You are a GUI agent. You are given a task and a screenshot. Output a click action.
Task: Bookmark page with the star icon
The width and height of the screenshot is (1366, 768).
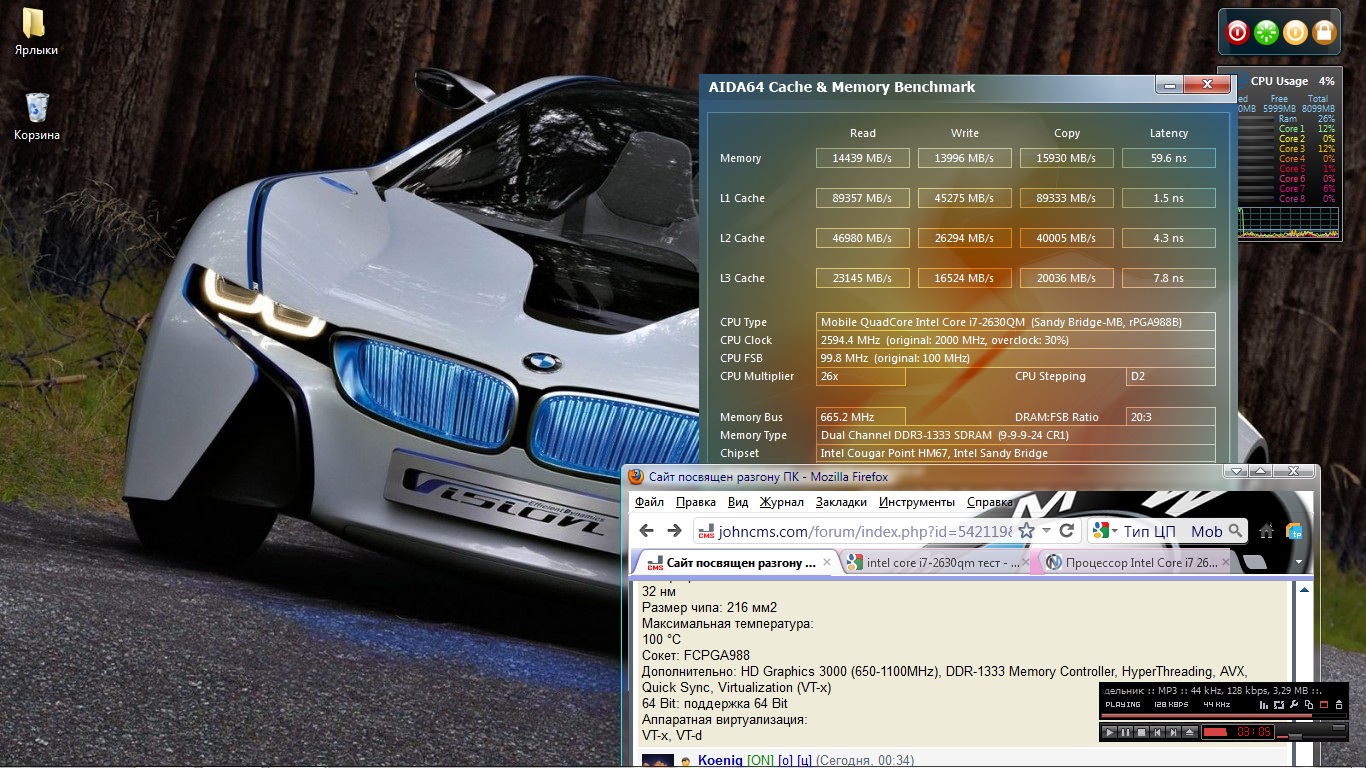click(x=1026, y=531)
